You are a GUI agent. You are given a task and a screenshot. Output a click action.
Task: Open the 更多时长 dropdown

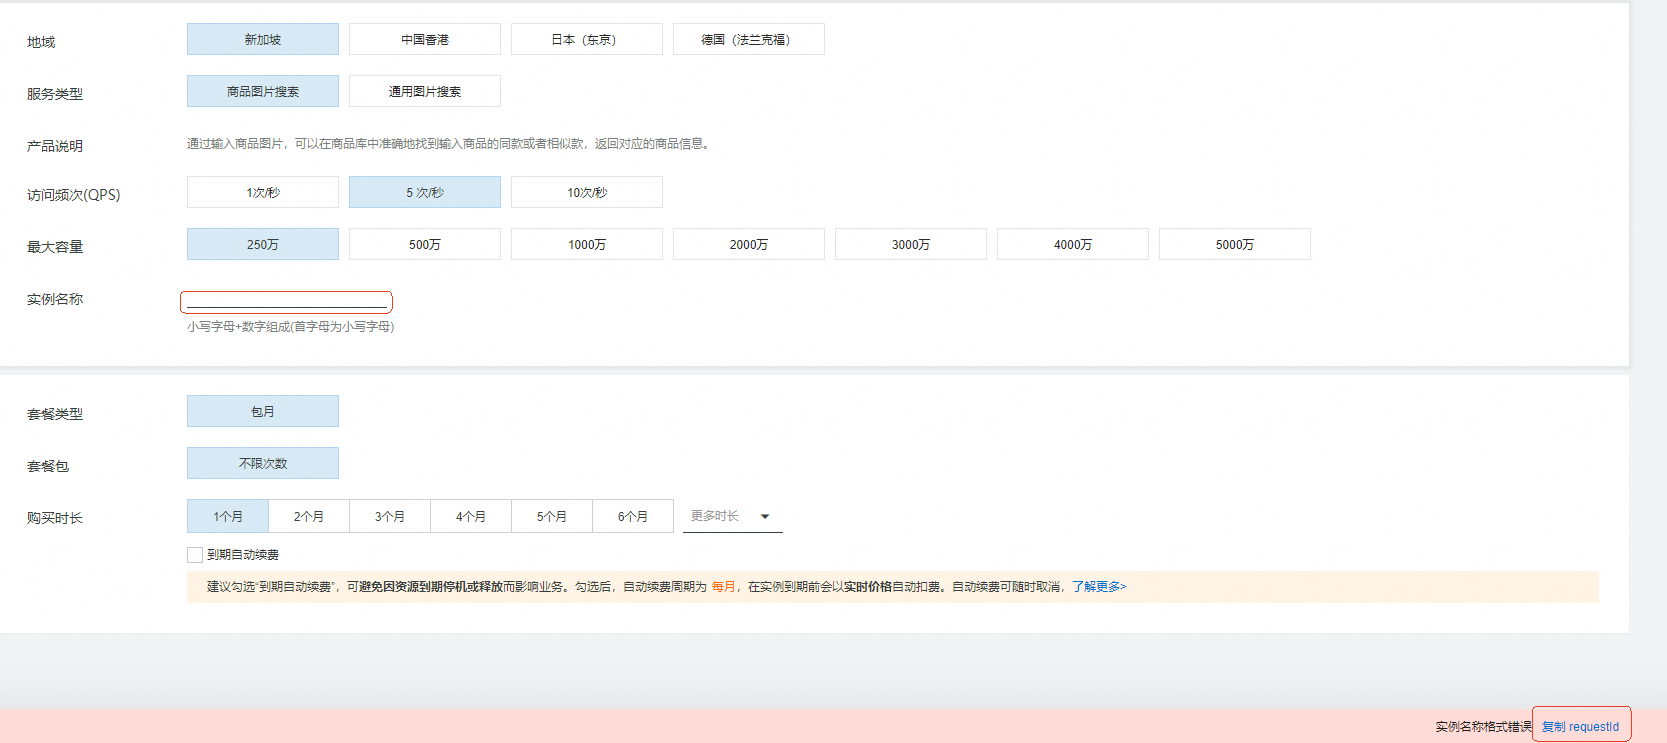(733, 516)
